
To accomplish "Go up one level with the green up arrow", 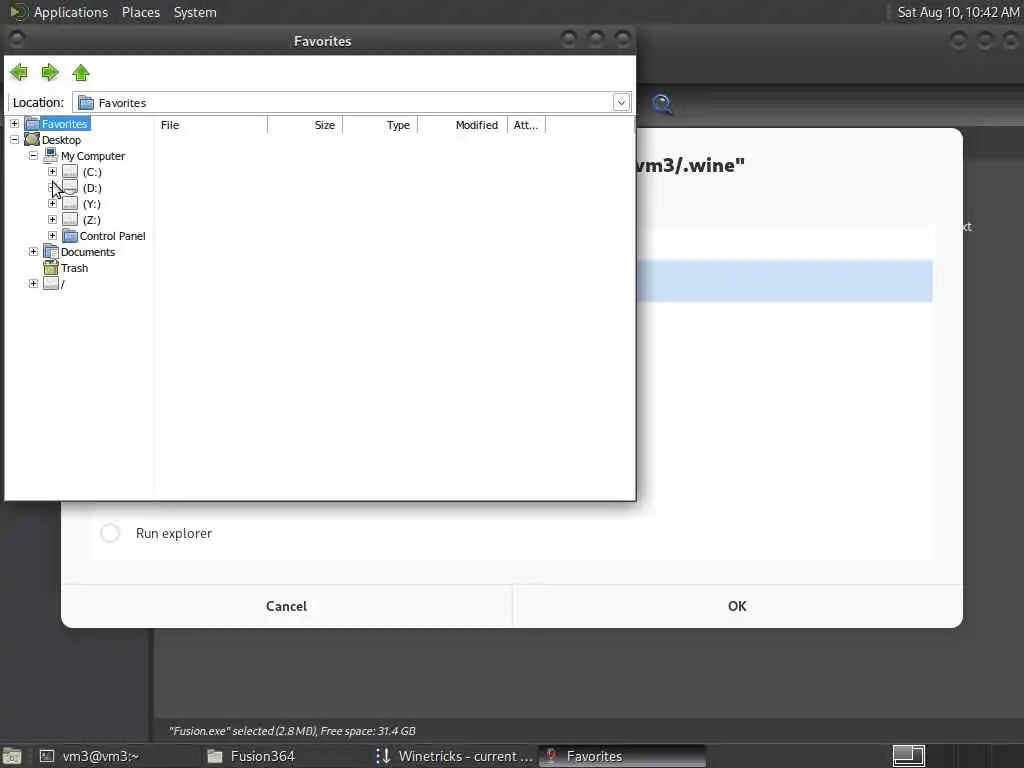I will tap(81, 72).
